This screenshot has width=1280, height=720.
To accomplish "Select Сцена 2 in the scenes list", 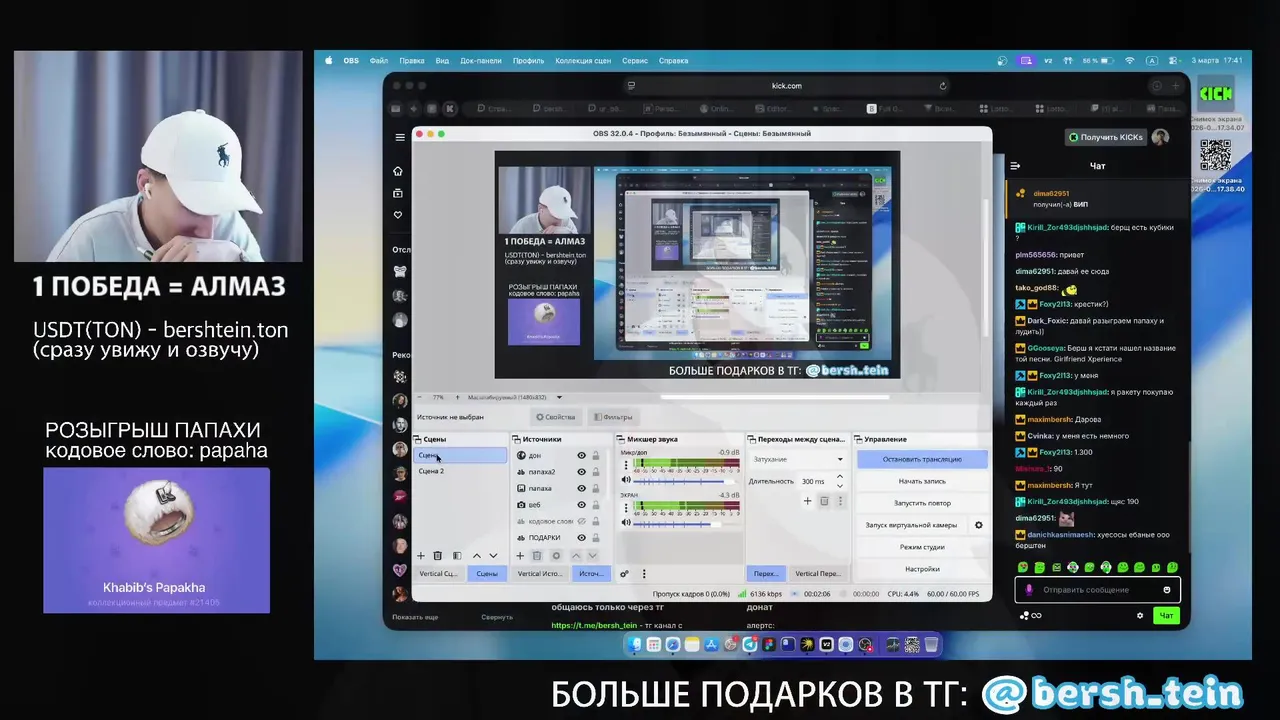I will [461, 471].
